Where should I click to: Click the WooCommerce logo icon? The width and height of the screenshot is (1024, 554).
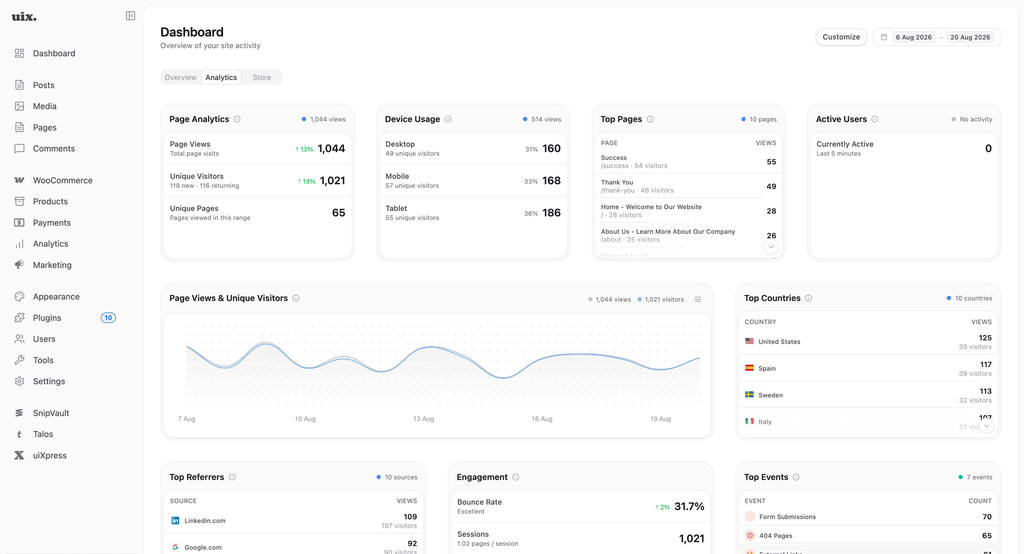(20, 180)
